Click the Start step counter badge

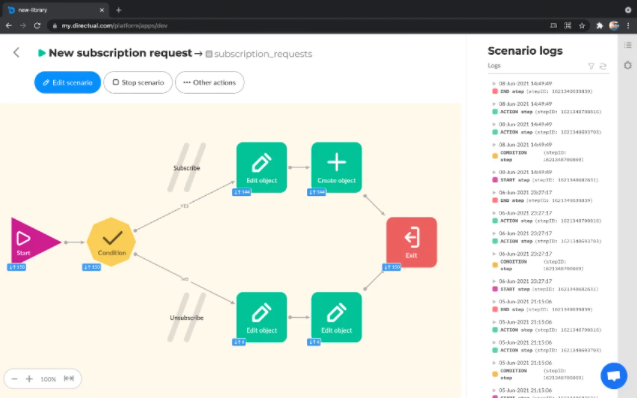click(17, 267)
